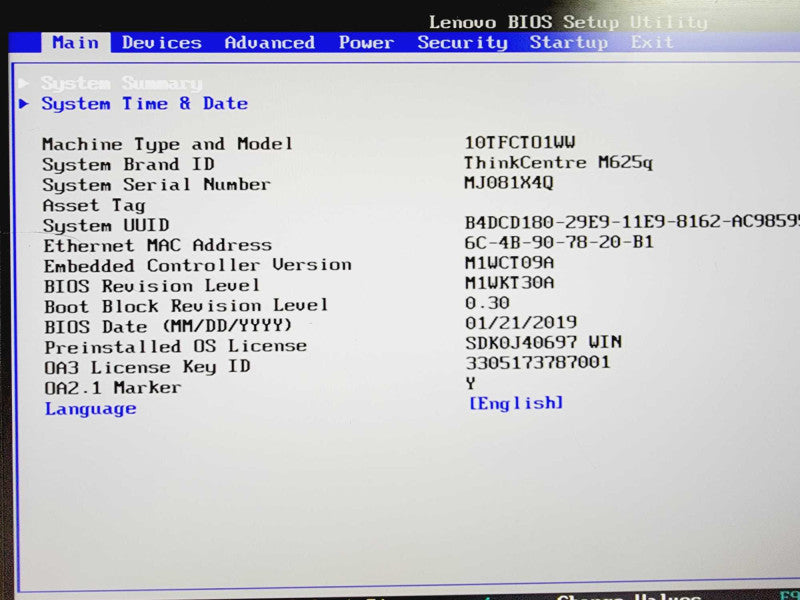Select the Exit tab
The image size is (800, 600).
pyautogui.click(x=652, y=42)
